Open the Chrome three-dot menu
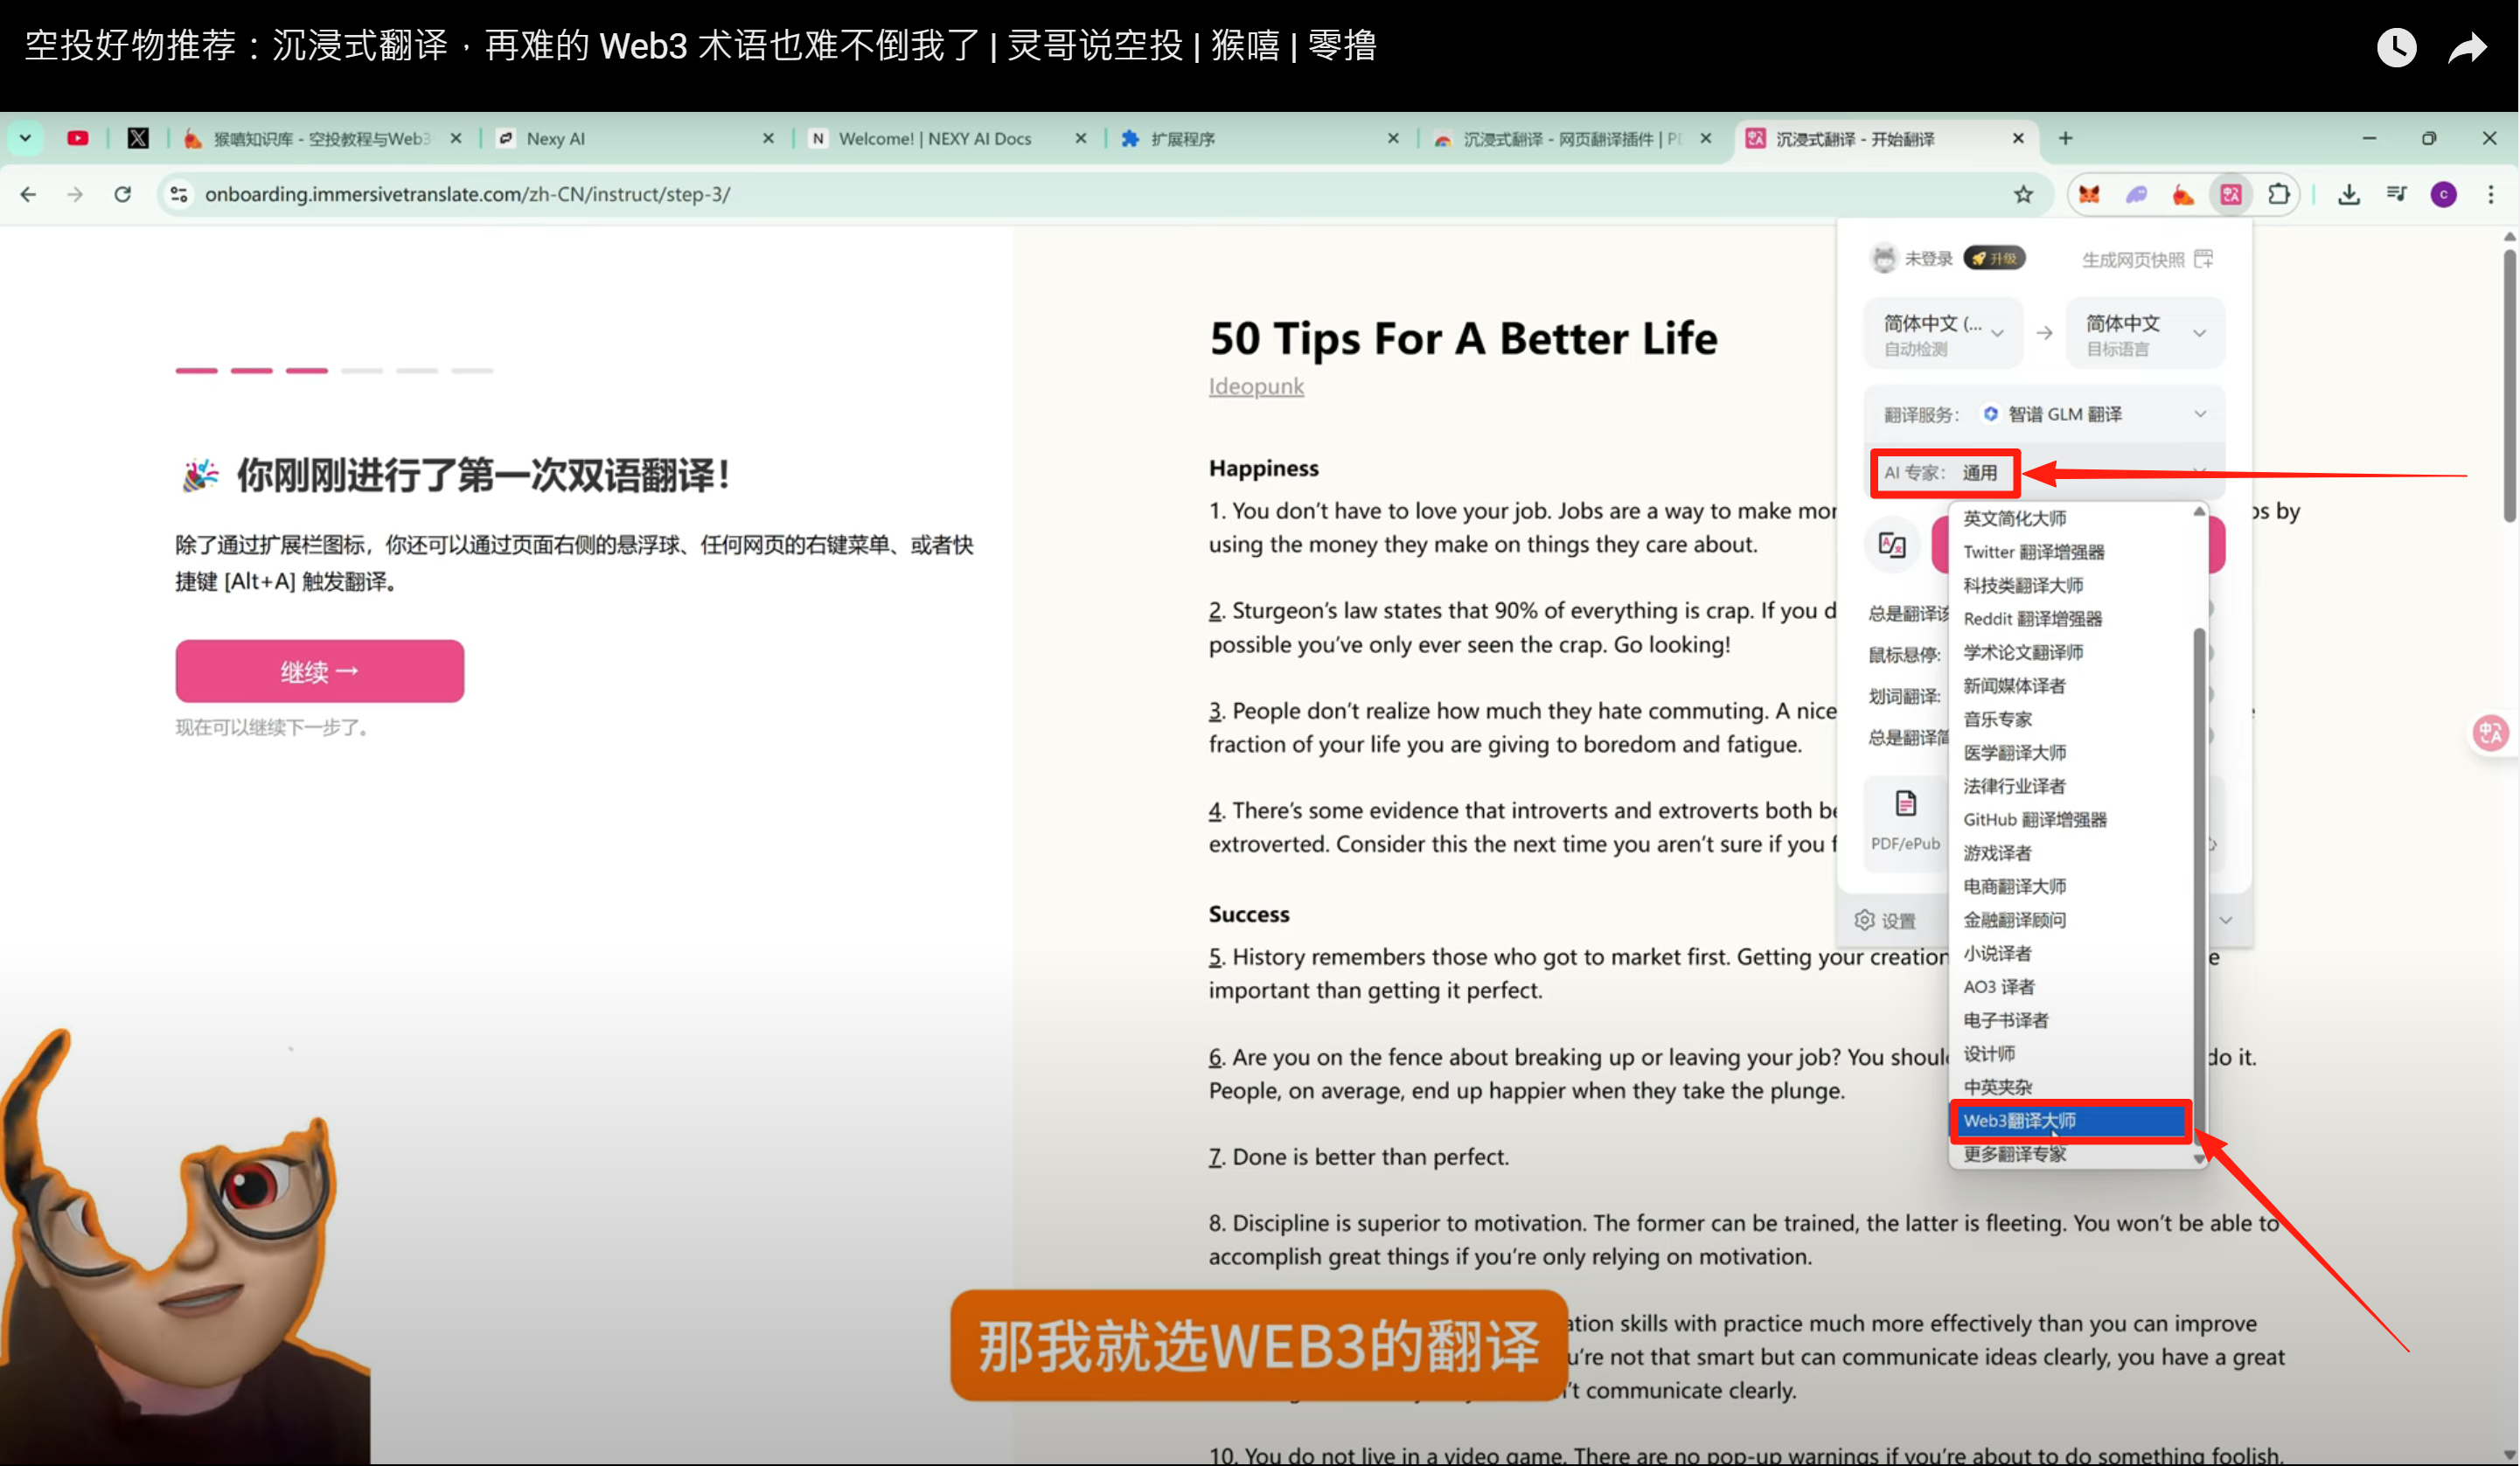The height and width of the screenshot is (1466, 2520). [x=2490, y=194]
